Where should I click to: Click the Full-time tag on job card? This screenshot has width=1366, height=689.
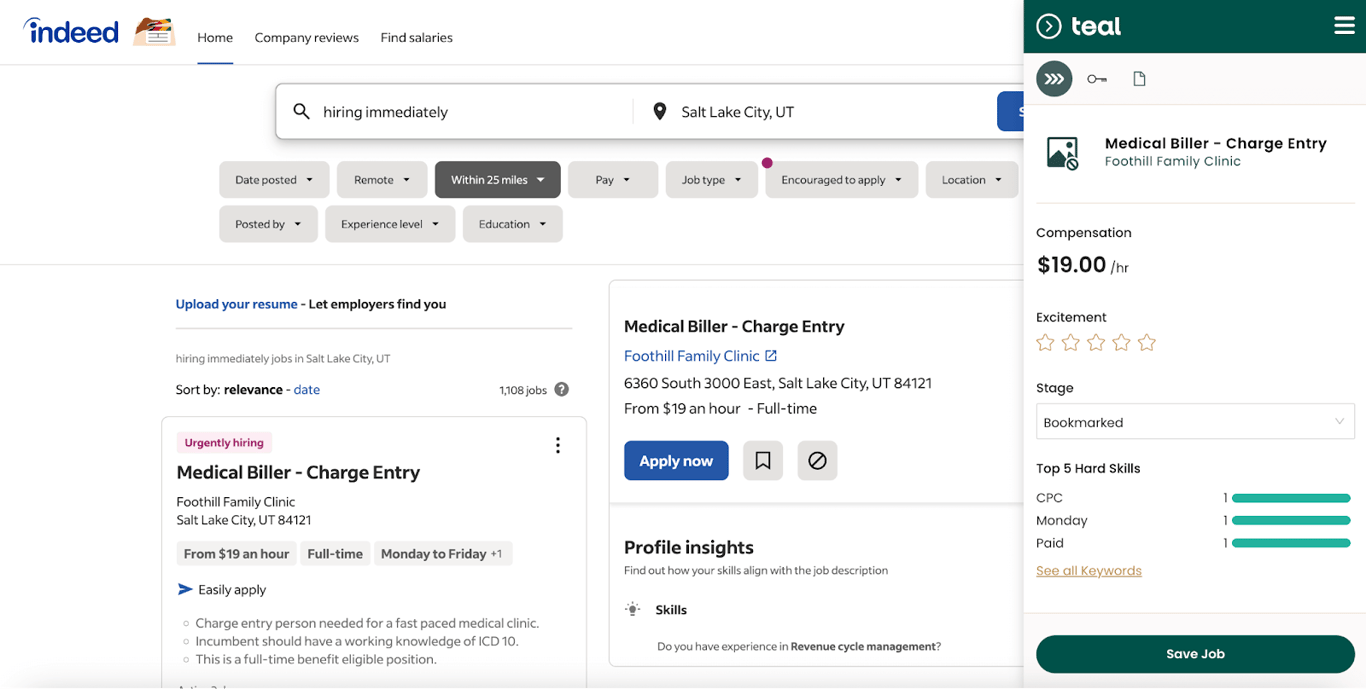tap(335, 554)
